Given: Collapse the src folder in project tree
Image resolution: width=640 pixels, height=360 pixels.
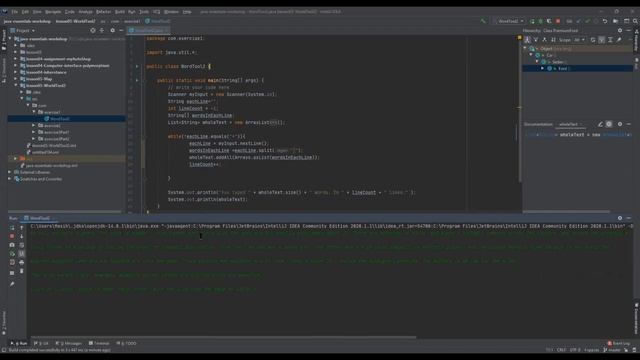Looking at the screenshot, I should click(22, 99).
